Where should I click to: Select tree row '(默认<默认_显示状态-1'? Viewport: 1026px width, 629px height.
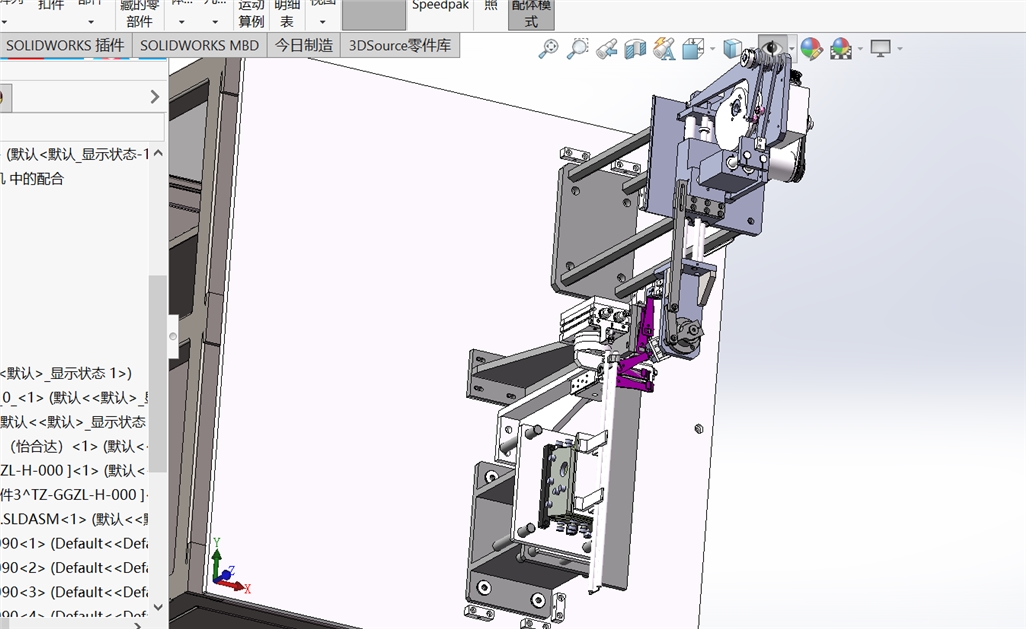75,154
